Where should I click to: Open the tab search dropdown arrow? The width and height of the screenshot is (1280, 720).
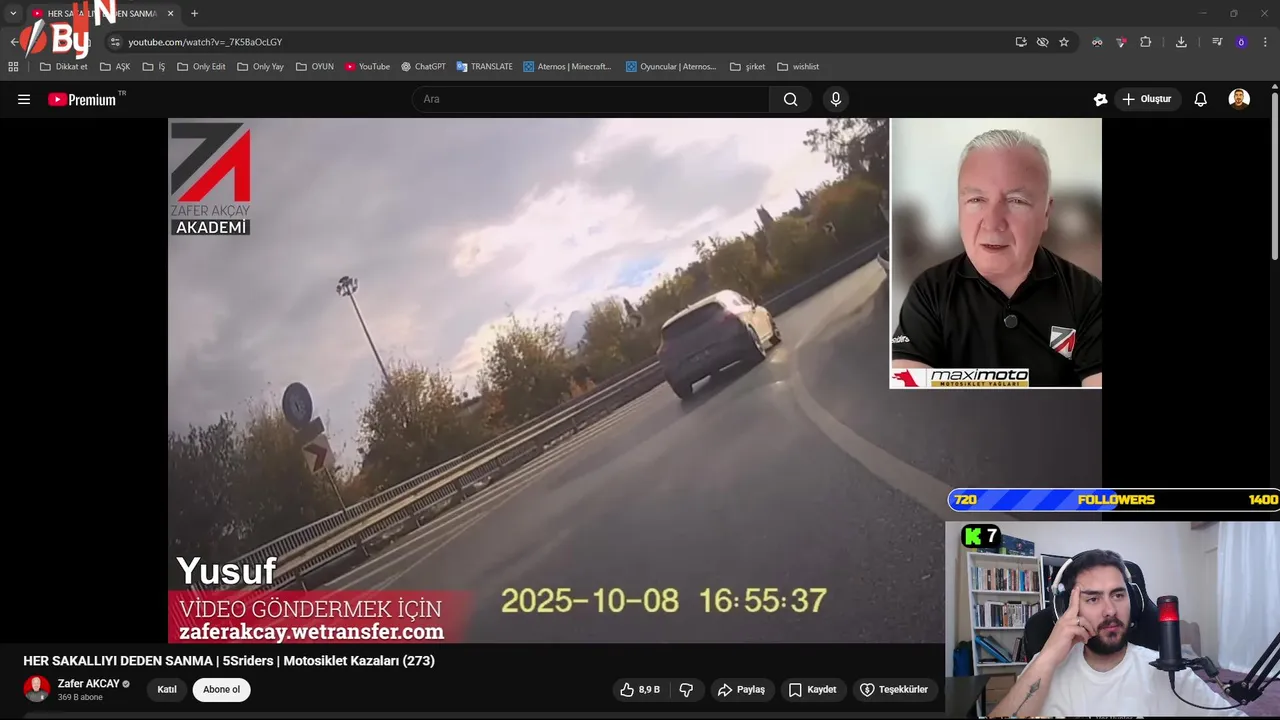tap(13, 13)
